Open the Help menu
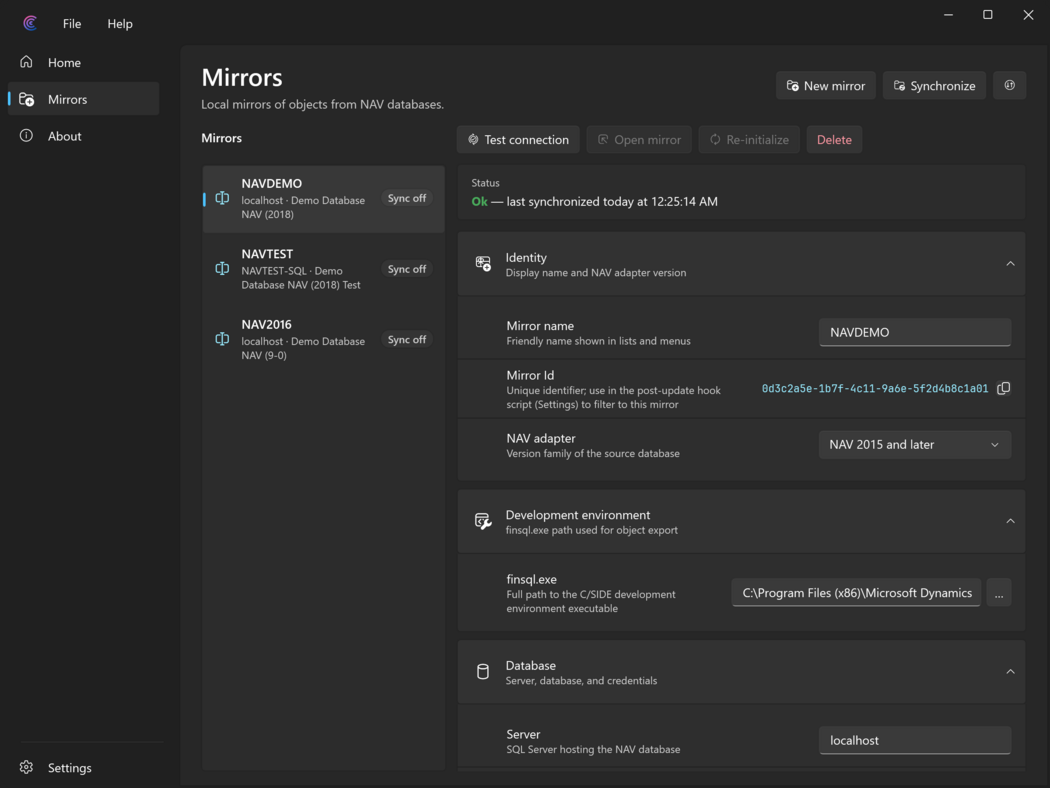Image resolution: width=1050 pixels, height=788 pixels. point(120,23)
